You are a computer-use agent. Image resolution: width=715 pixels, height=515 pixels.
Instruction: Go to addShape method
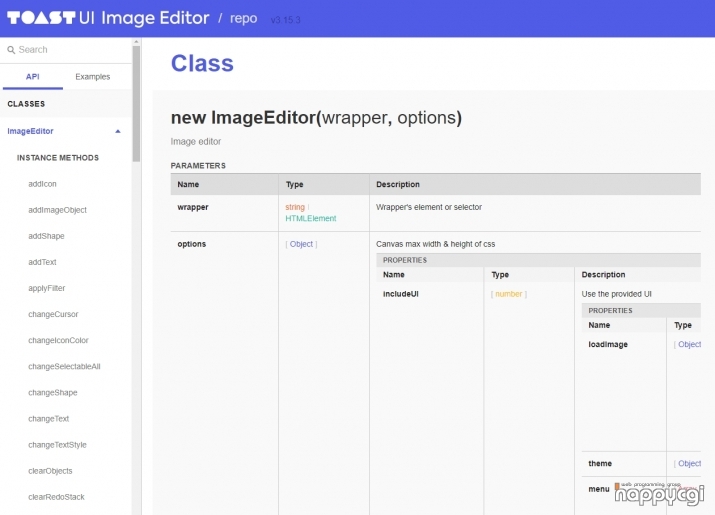[46, 236]
